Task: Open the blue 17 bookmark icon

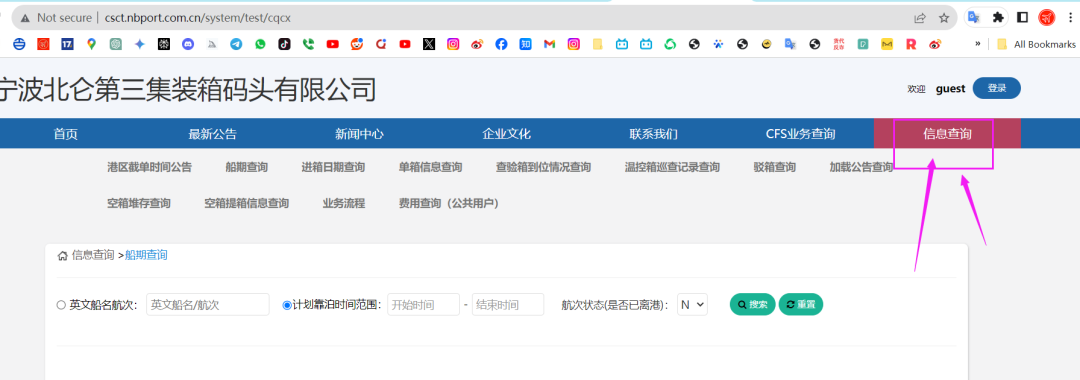Action: (67, 44)
